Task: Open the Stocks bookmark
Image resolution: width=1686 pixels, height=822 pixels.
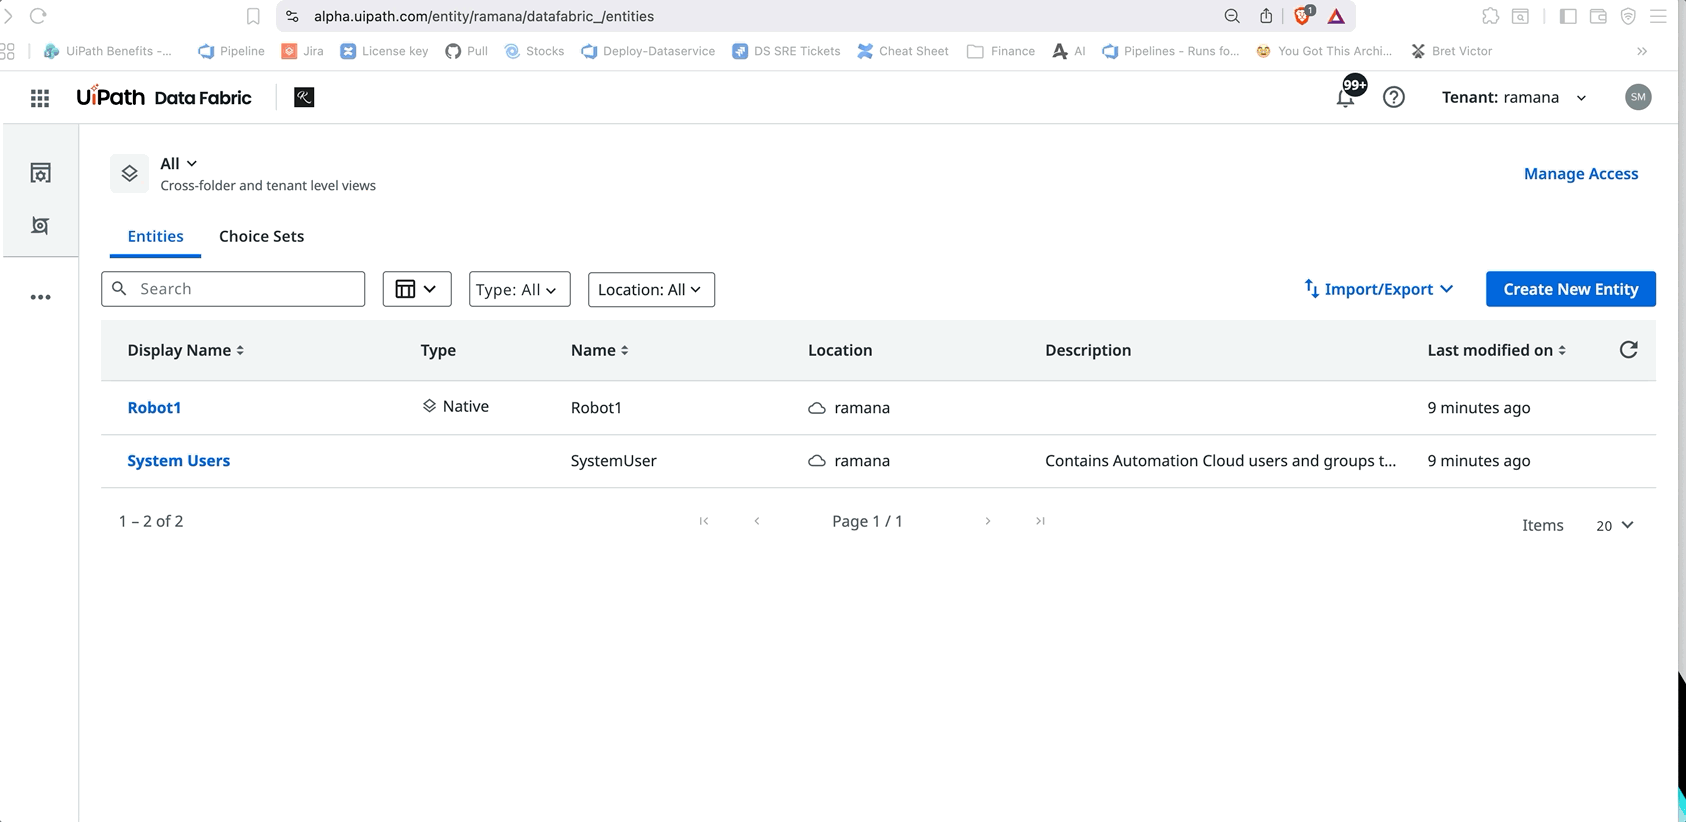Action: [x=534, y=51]
